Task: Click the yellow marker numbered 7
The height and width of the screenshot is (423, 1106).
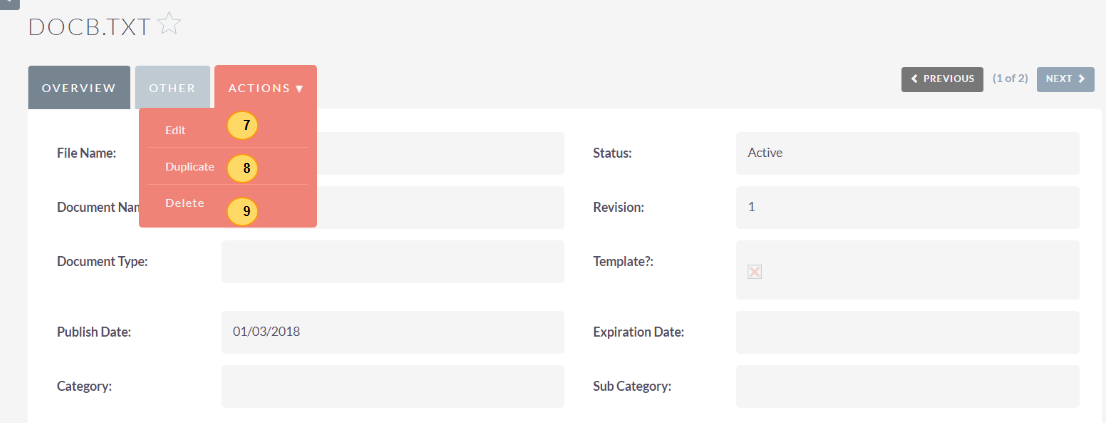Action: click(x=243, y=125)
